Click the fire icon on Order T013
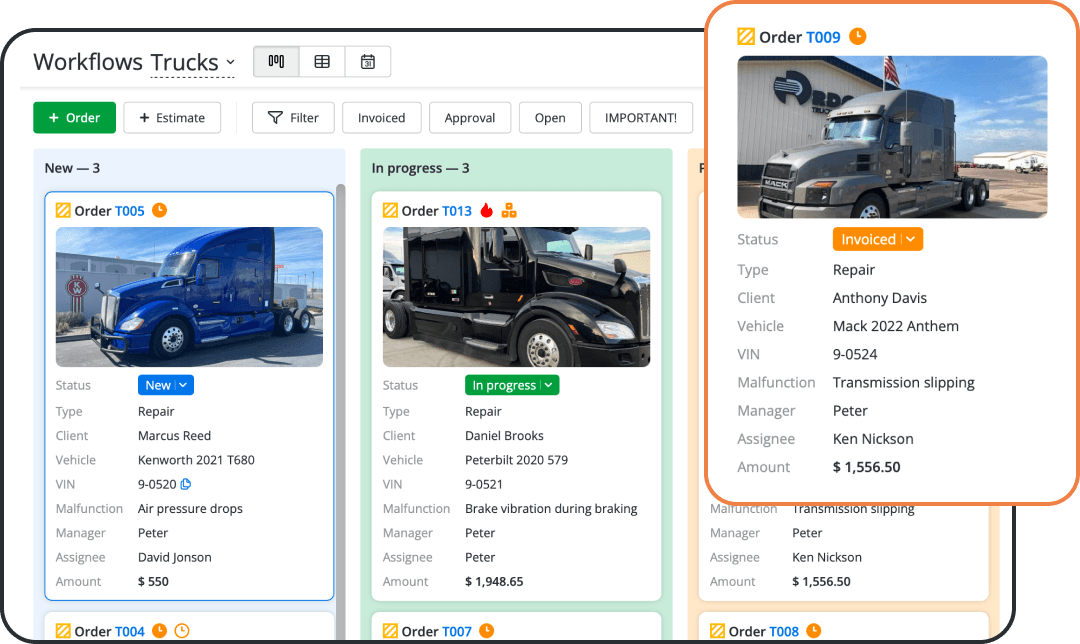 [x=487, y=210]
